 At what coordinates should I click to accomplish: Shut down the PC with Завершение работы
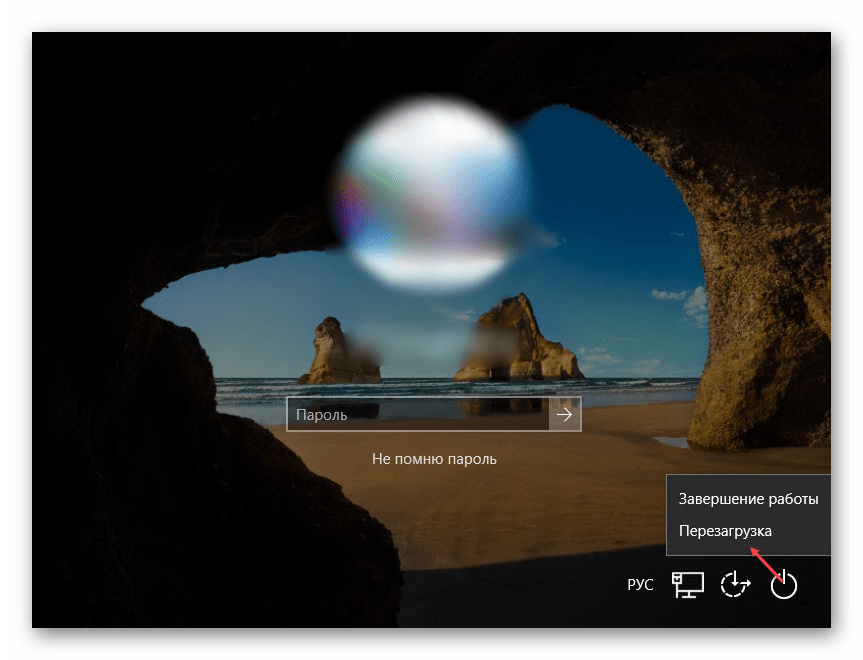748,498
